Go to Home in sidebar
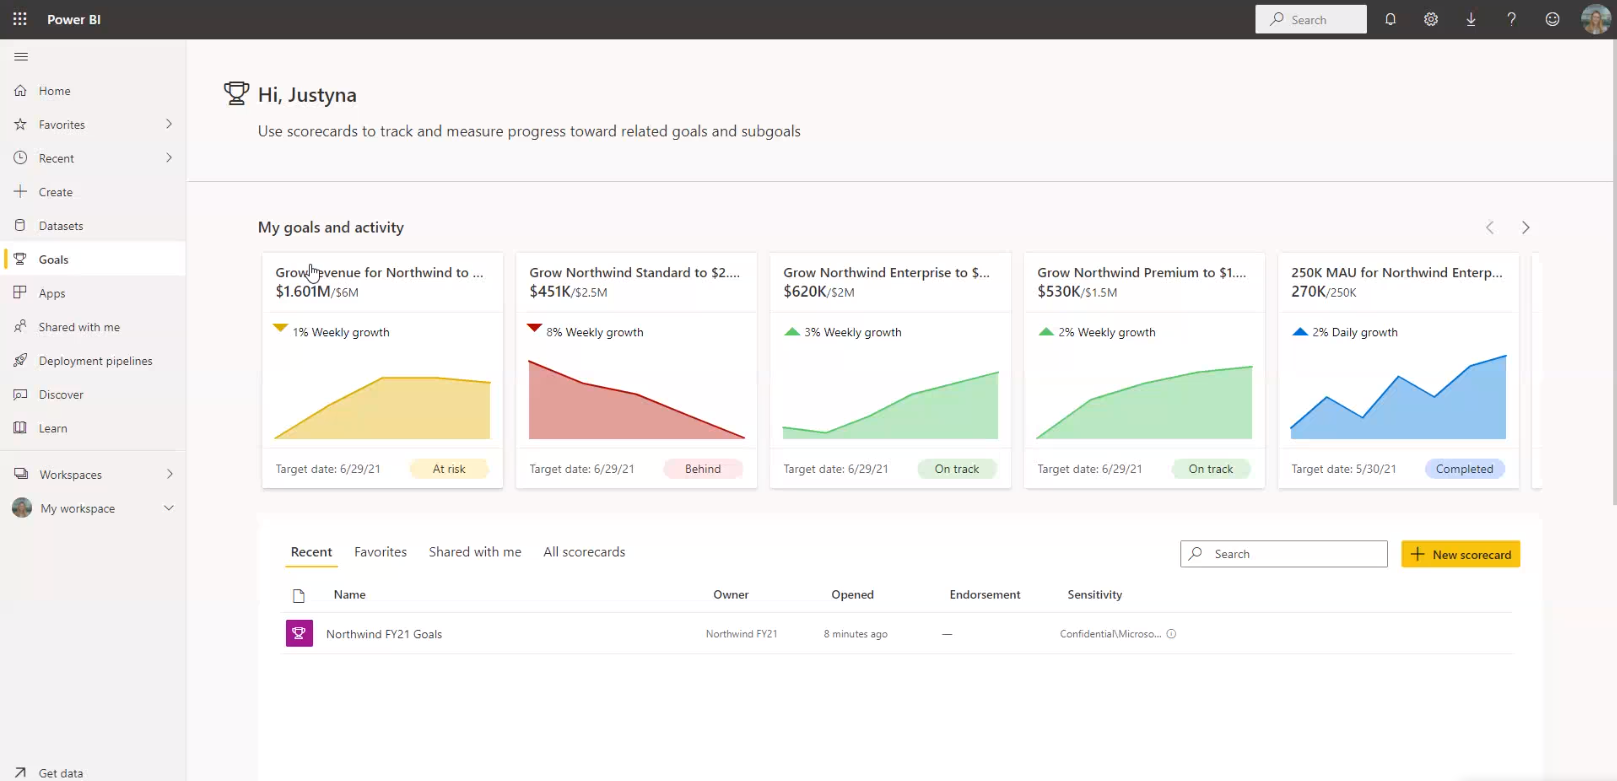This screenshot has height=781, width=1617. [93, 91]
